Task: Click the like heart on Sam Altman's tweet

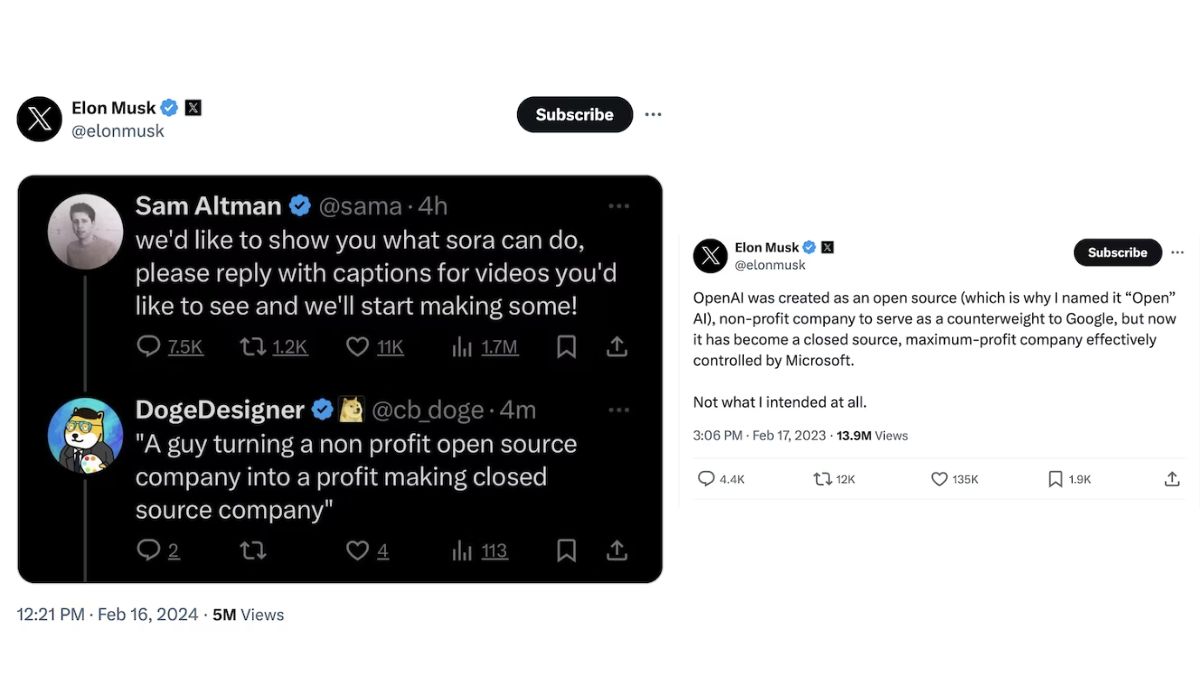Action: pyautogui.click(x=357, y=347)
